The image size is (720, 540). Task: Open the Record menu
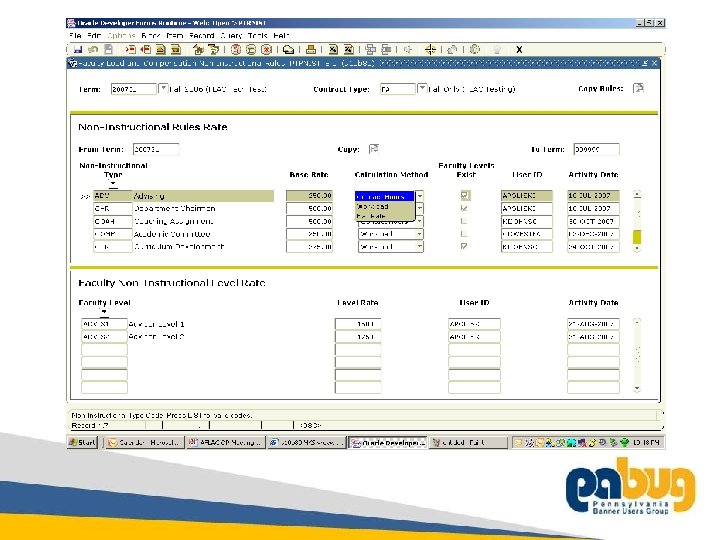(202, 35)
